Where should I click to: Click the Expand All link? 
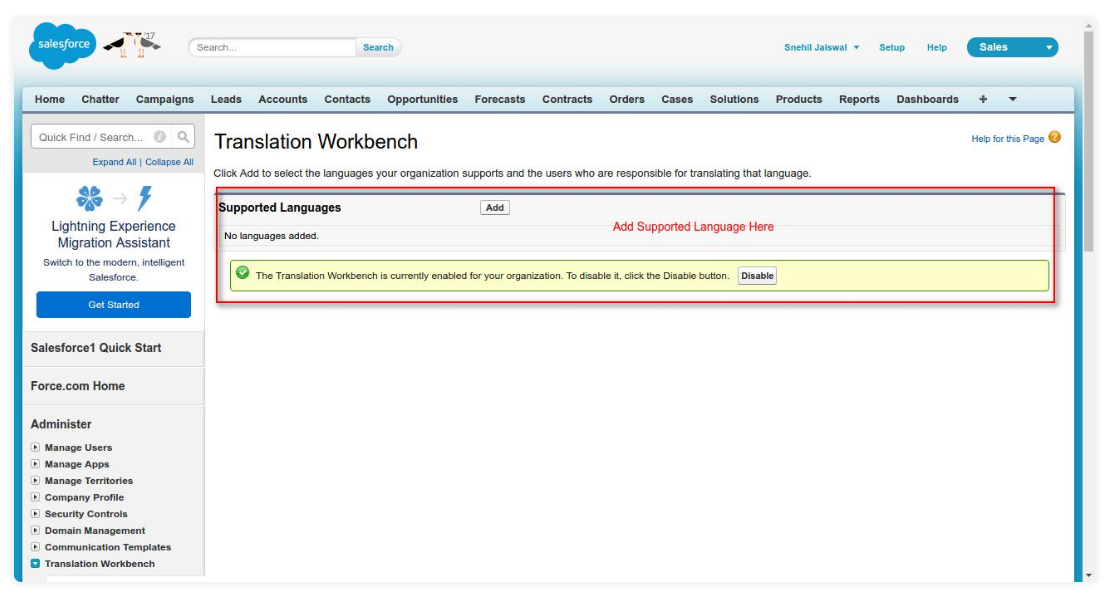click(x=114, y=162)
